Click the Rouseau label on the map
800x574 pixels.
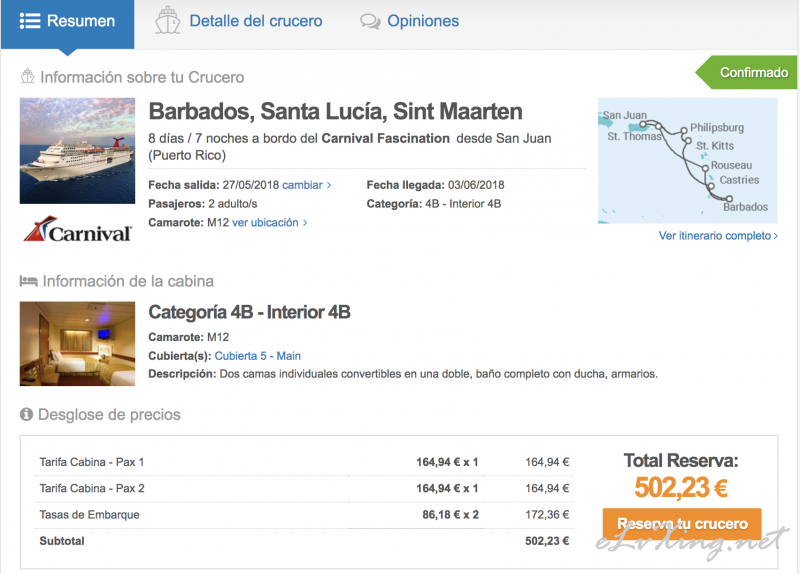(x=731, y=165)
